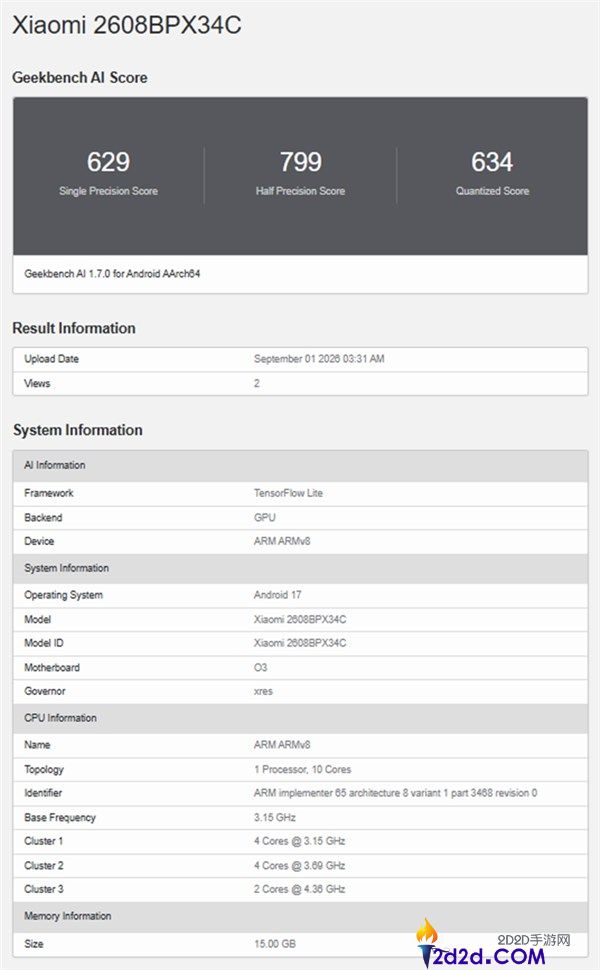This screenshot has height=970, width=600.
Task: Select the 'Android 17' value
Action: [278, 595]
